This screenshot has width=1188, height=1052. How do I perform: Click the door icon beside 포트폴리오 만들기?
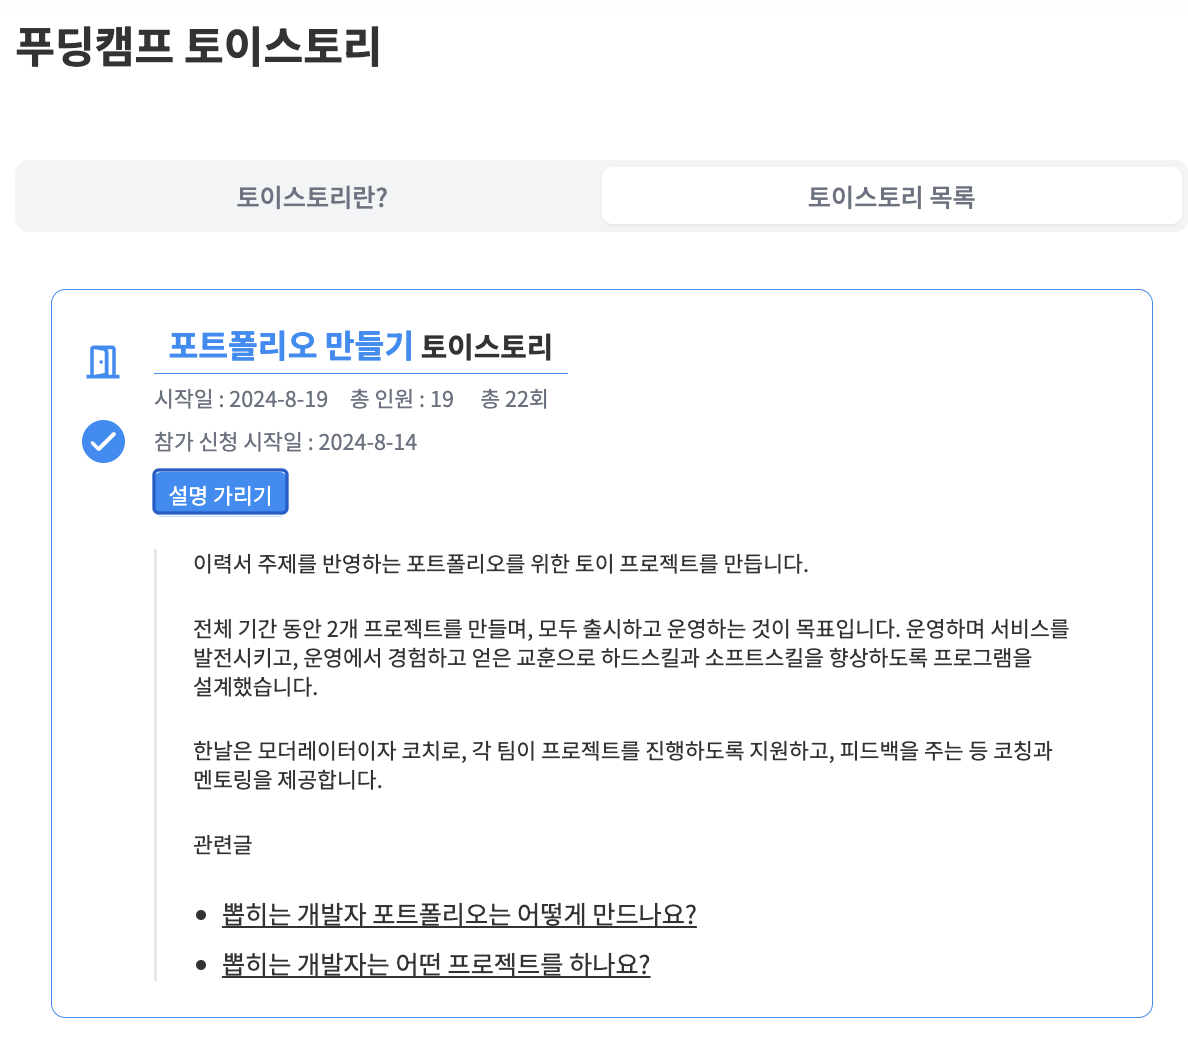[103, 362]
